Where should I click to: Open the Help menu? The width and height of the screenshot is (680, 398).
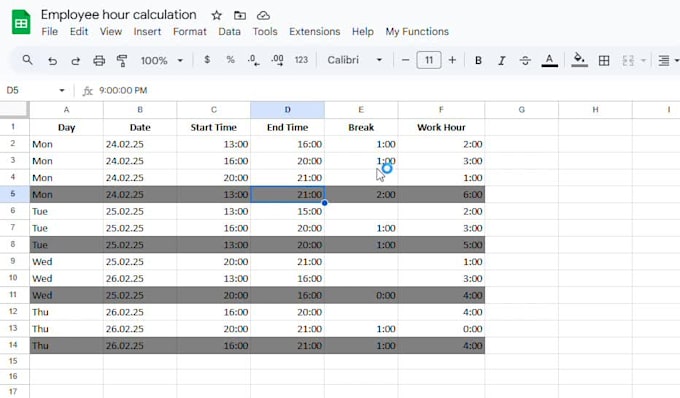[363, 32]
